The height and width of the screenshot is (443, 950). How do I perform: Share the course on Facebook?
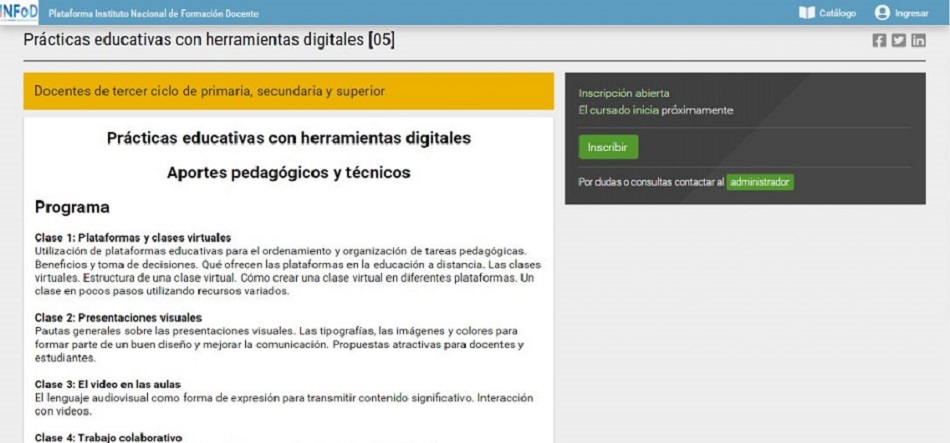pyautogui.click(x=879, y=41)
